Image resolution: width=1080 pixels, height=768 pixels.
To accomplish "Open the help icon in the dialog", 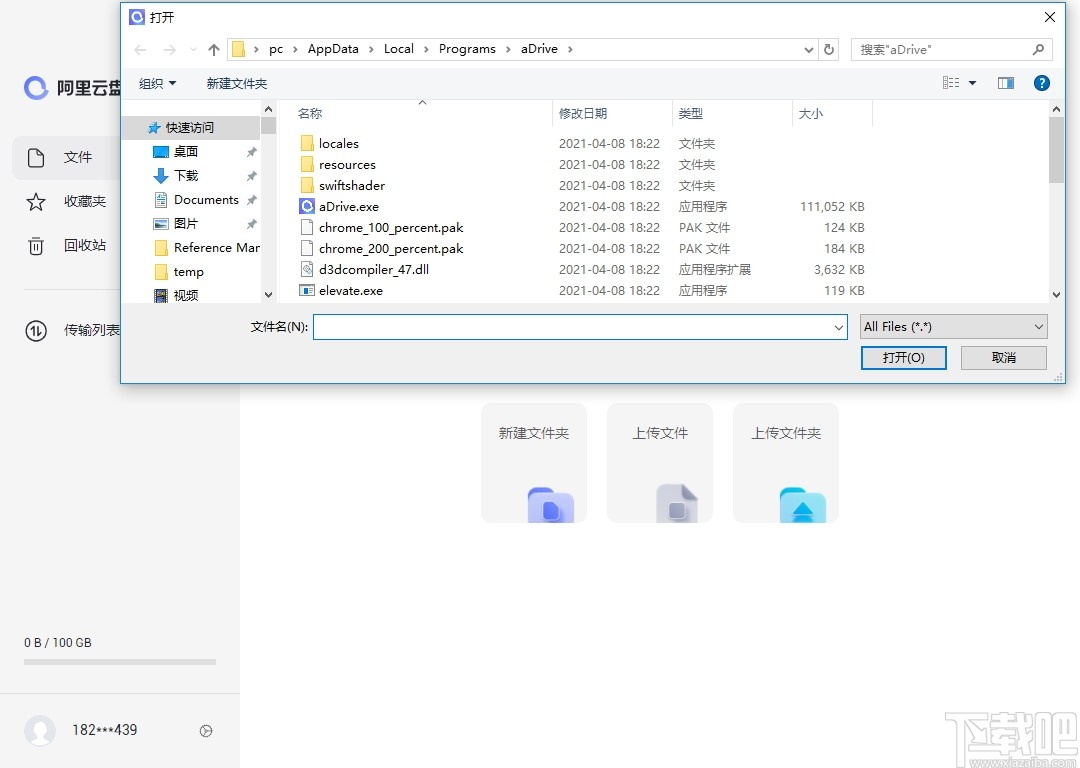I will (x=1041, y=83).
